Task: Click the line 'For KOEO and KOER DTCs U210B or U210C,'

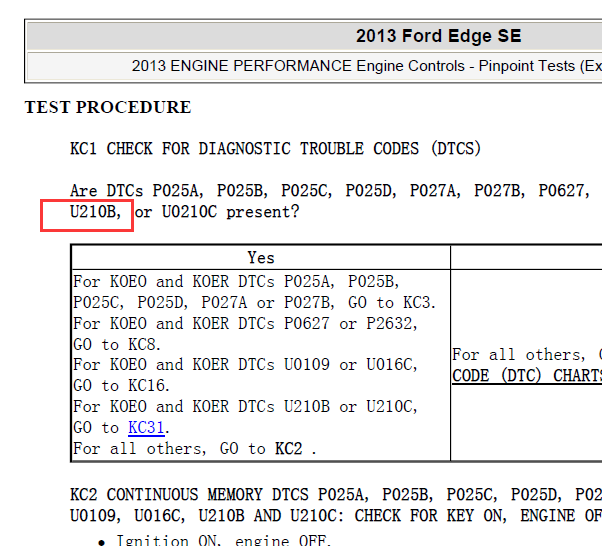Action: (245, 406)
